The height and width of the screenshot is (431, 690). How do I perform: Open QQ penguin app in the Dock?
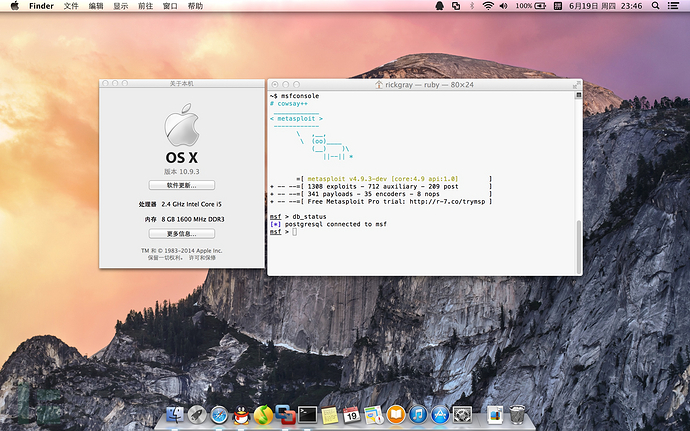click(241, 415)
